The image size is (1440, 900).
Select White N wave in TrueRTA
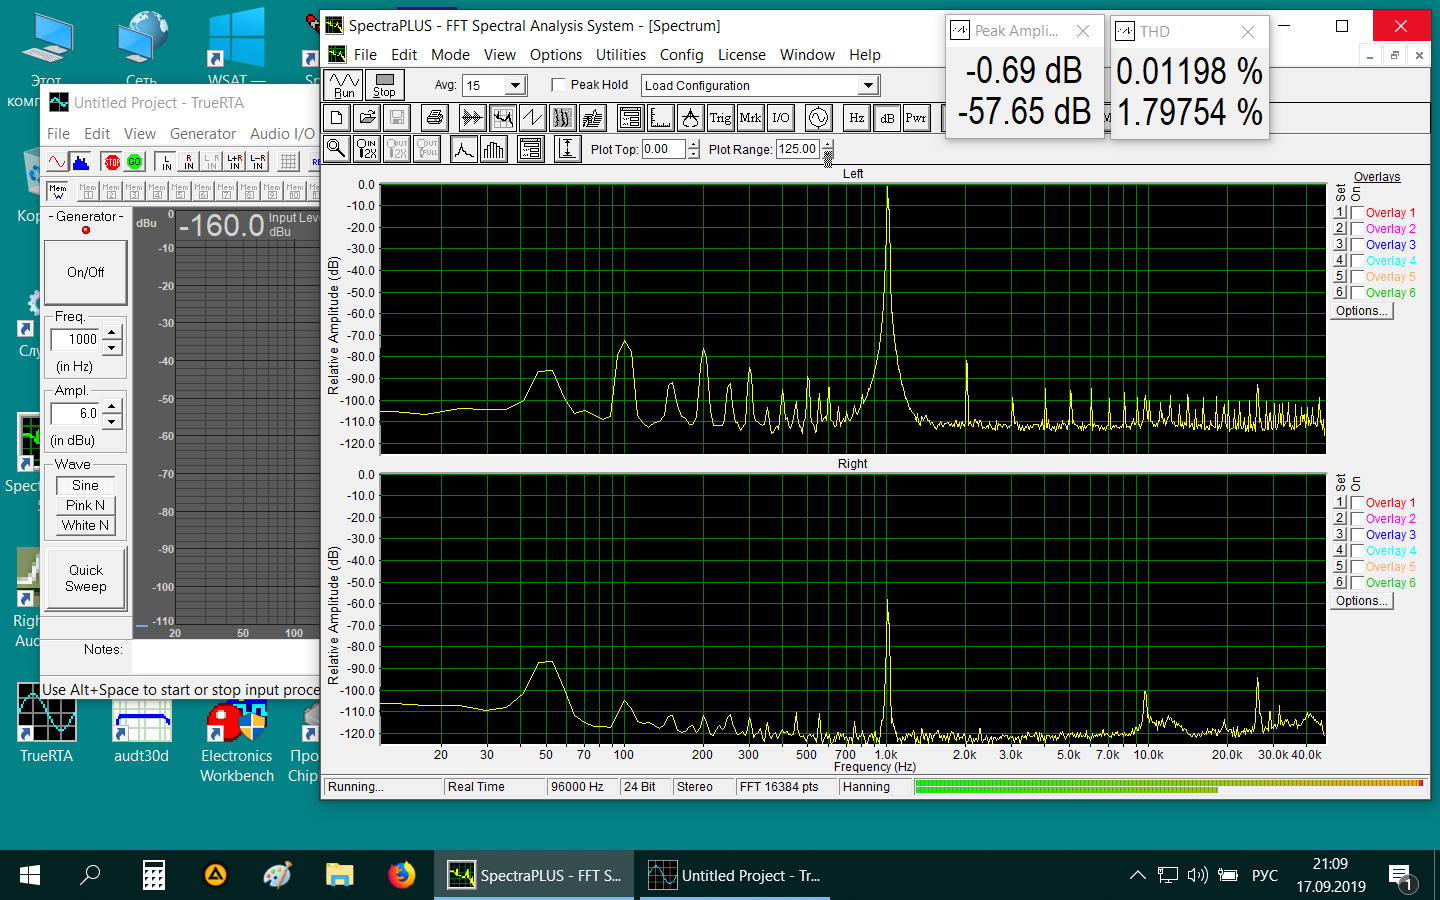(x=85, y=525)
